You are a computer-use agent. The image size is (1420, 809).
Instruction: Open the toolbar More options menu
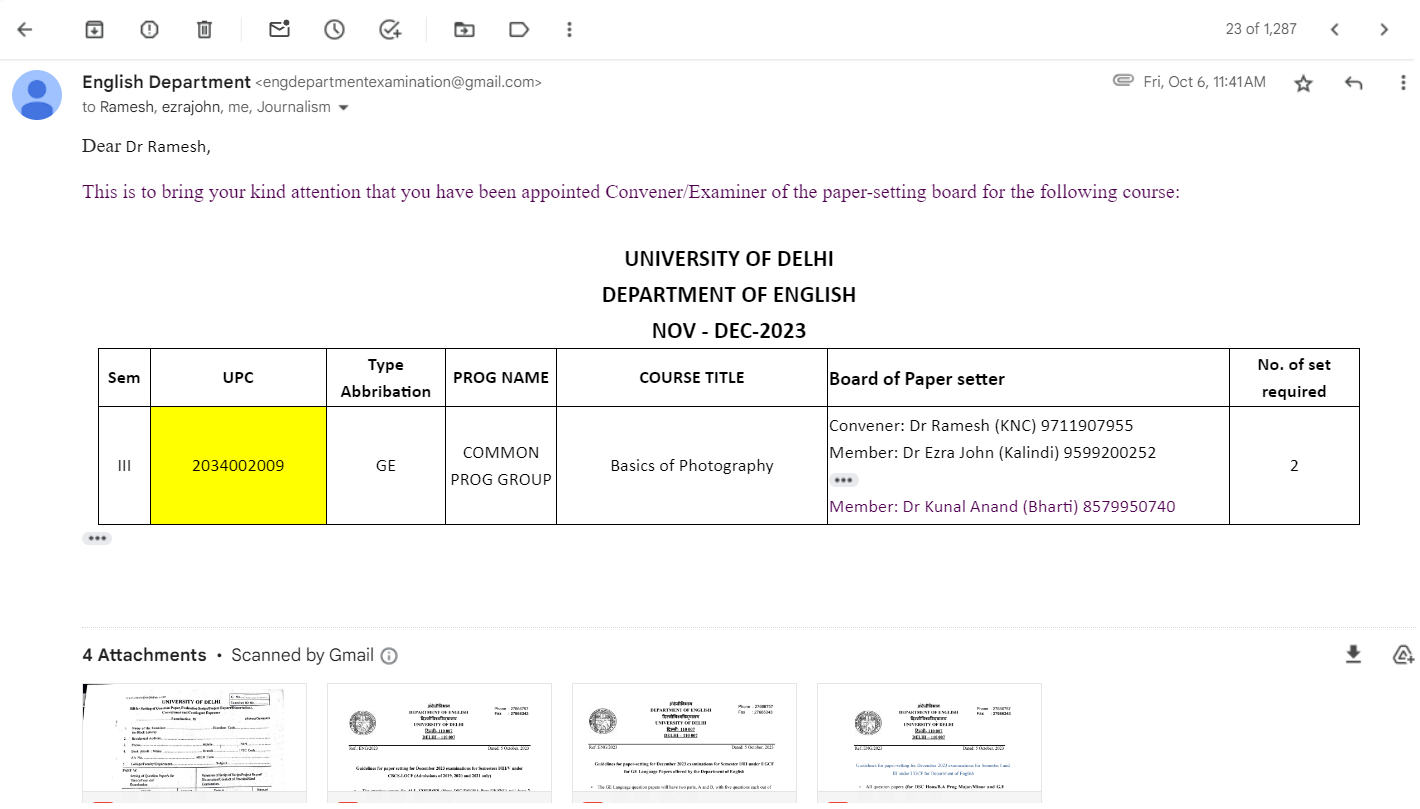(569, 29)
